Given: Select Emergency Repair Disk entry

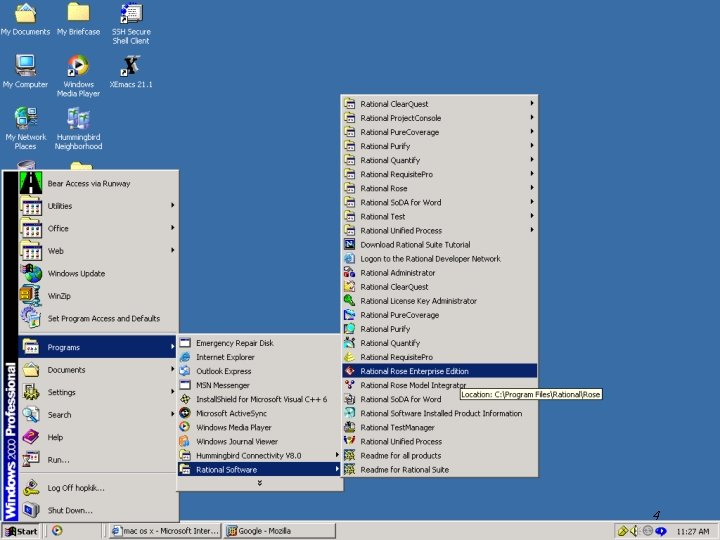Looking at the screenshot, I should point(259,343).
